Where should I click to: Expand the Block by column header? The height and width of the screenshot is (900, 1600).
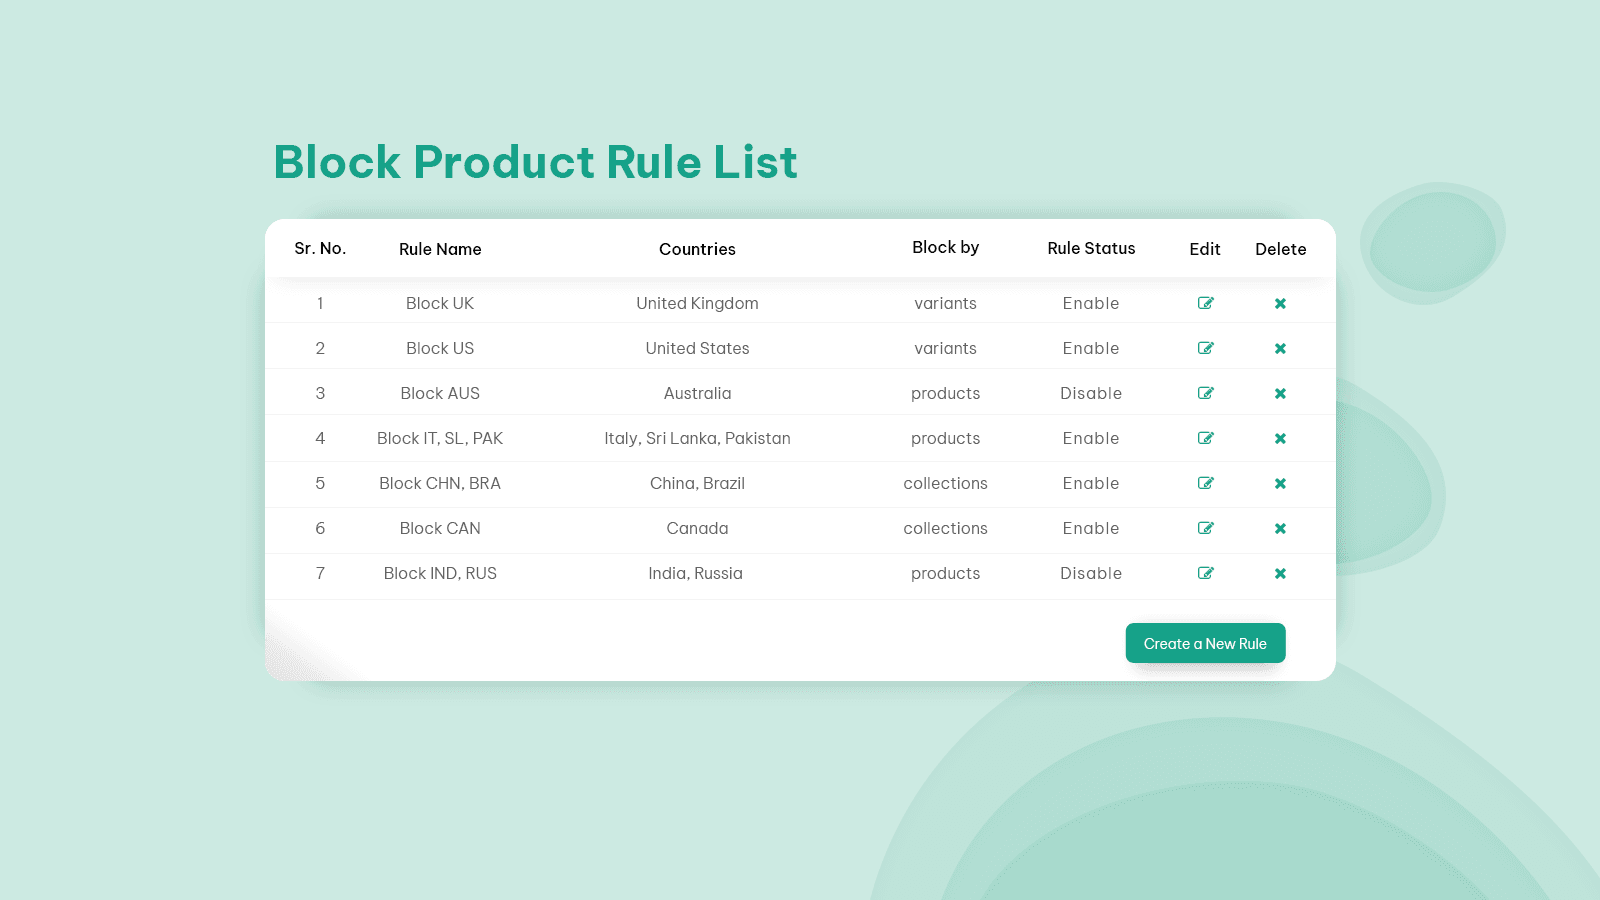[945, 247]
